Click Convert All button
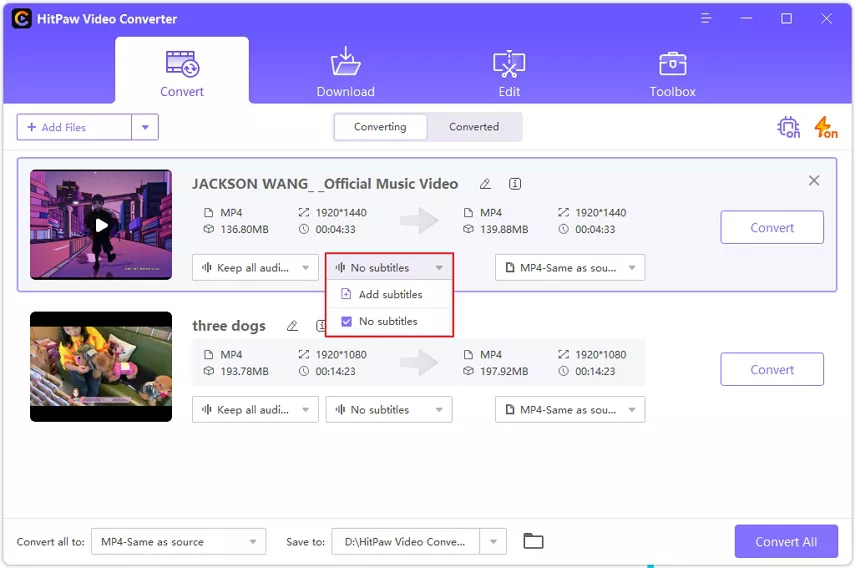855x568 pixels. [785, 542]
